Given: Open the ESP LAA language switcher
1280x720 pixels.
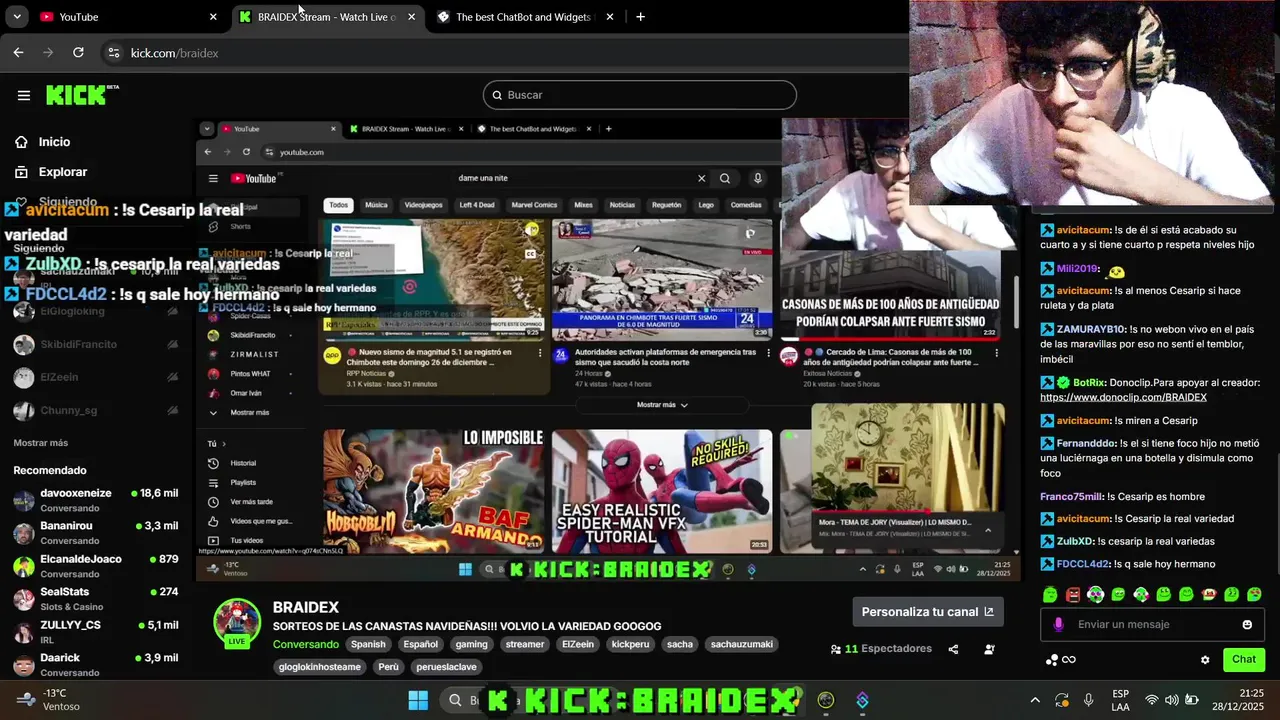Looking at the screenshot, I should click(1121, 700).
